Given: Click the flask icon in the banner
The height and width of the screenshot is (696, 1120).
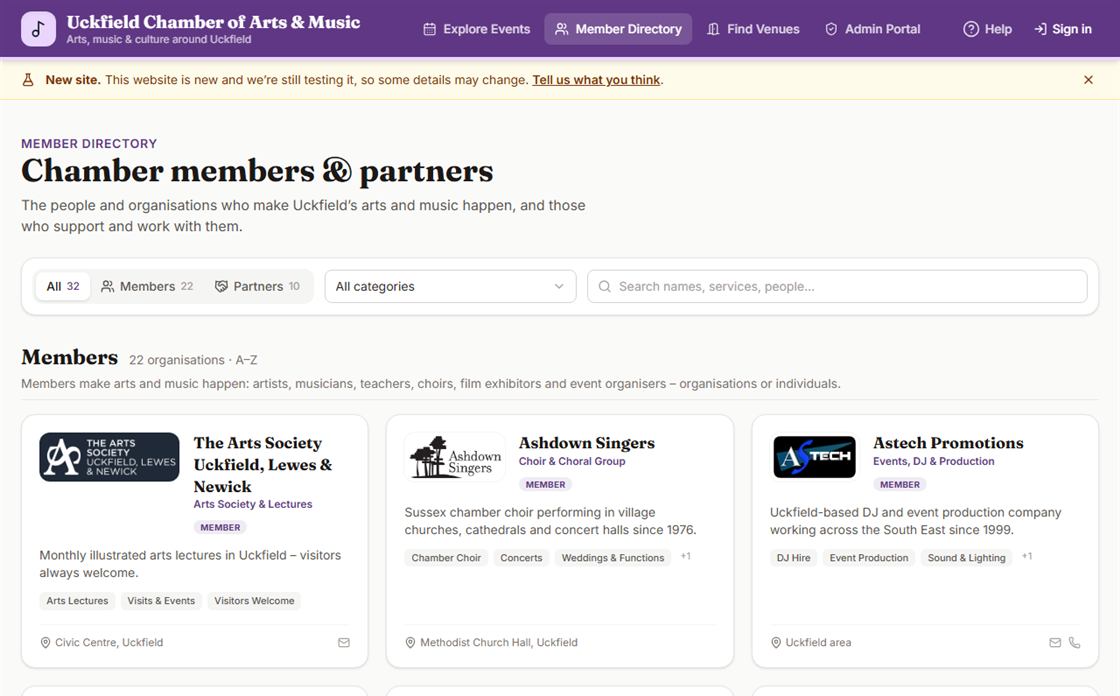Looking at the screenshot, I should (x=28, y=80).
